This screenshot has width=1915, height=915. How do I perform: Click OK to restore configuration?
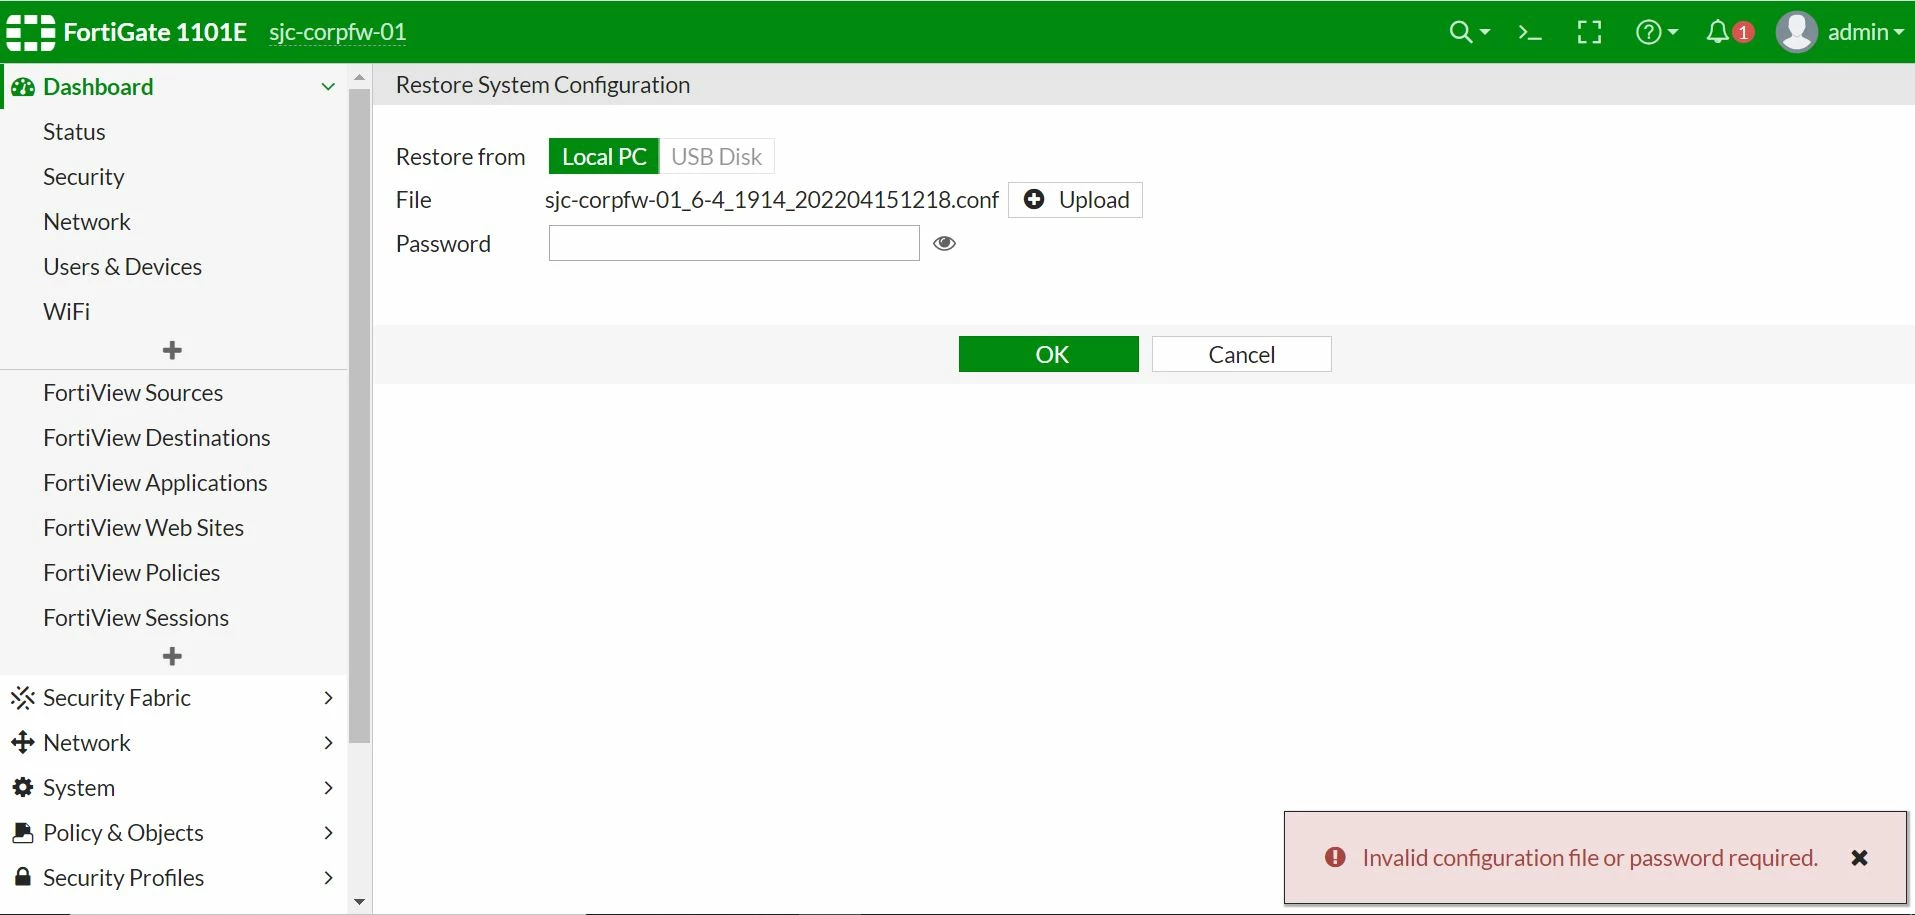pos(1048,354)
